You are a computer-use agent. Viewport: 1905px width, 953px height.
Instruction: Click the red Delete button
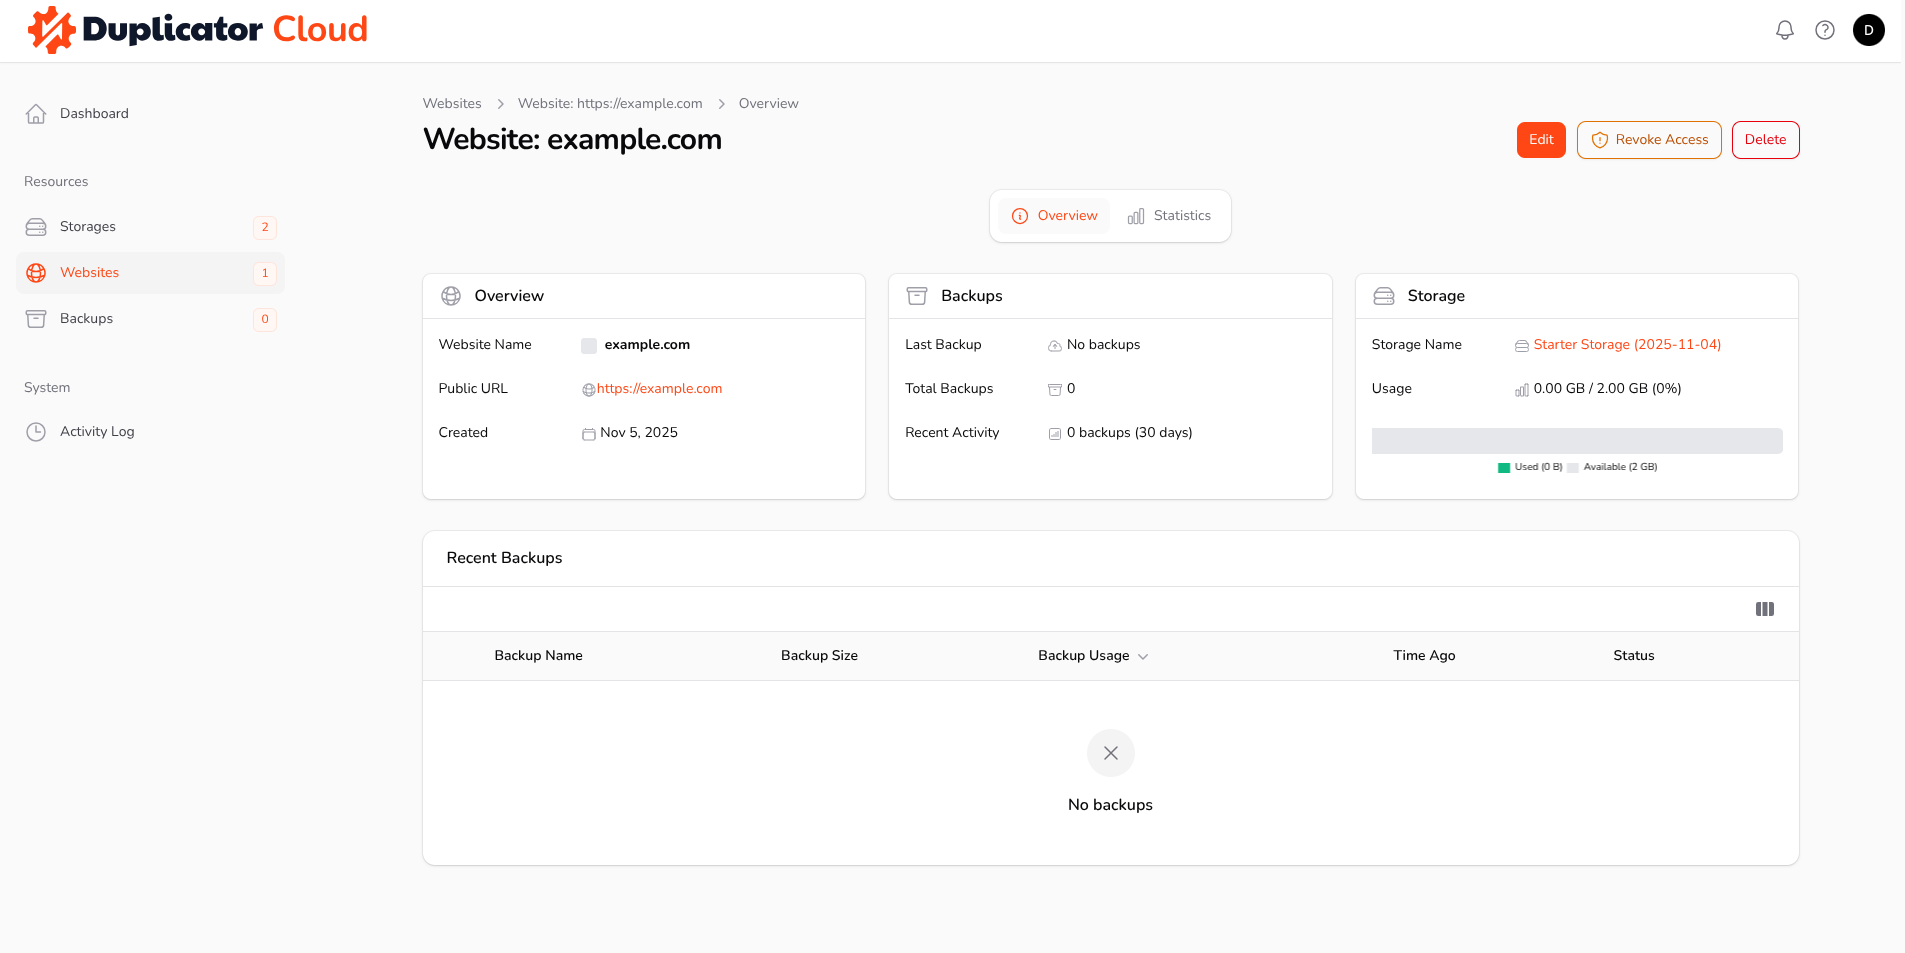1765,140
